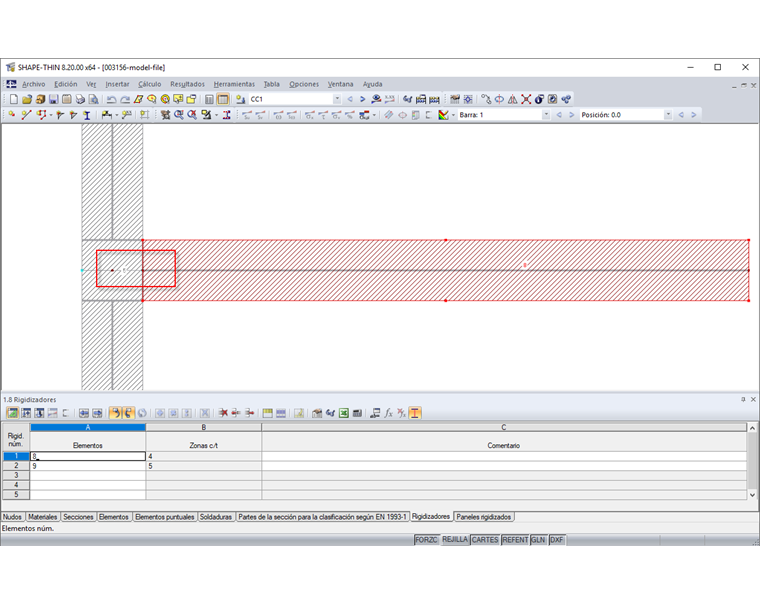760x605 pixels.
Task: Open the Archivo menu
Action: pos(33,84)
